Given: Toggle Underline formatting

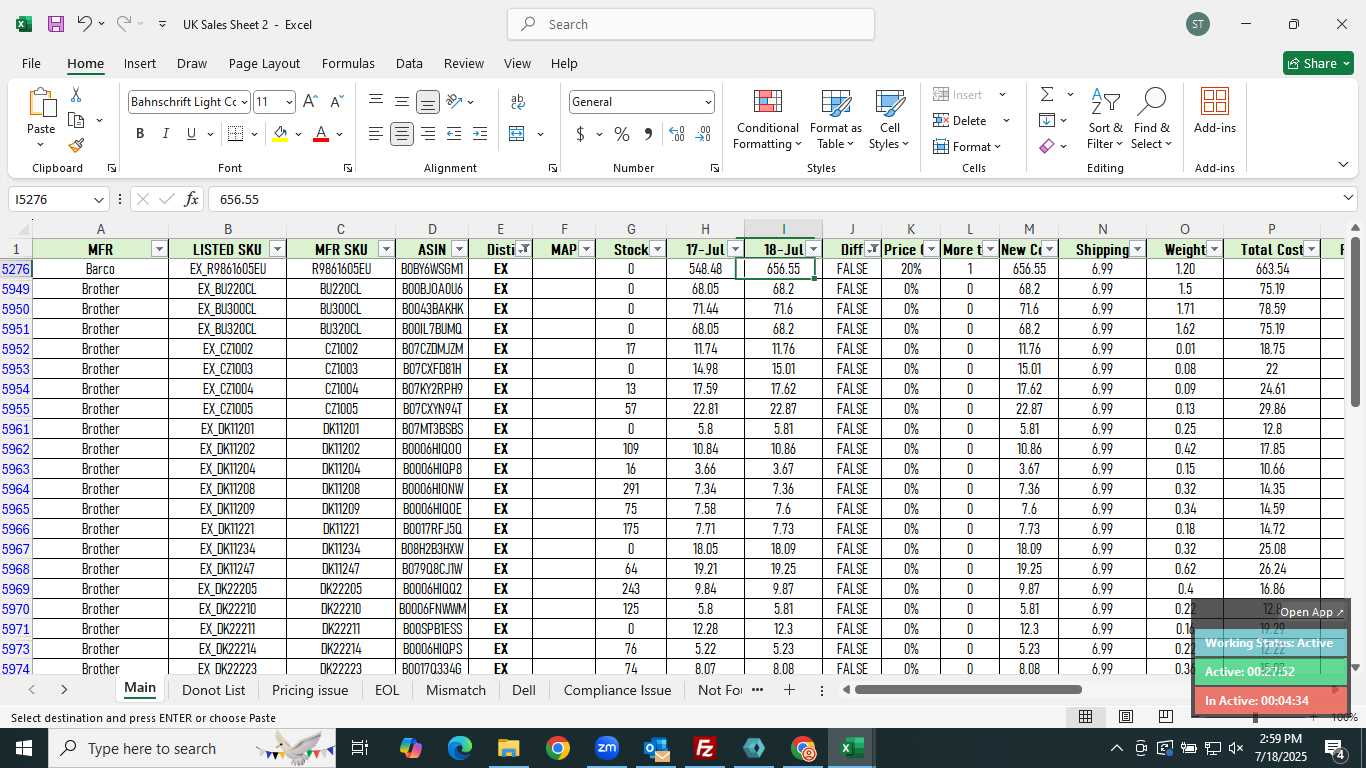Looking at the screenshot, I should click(191, 134).
